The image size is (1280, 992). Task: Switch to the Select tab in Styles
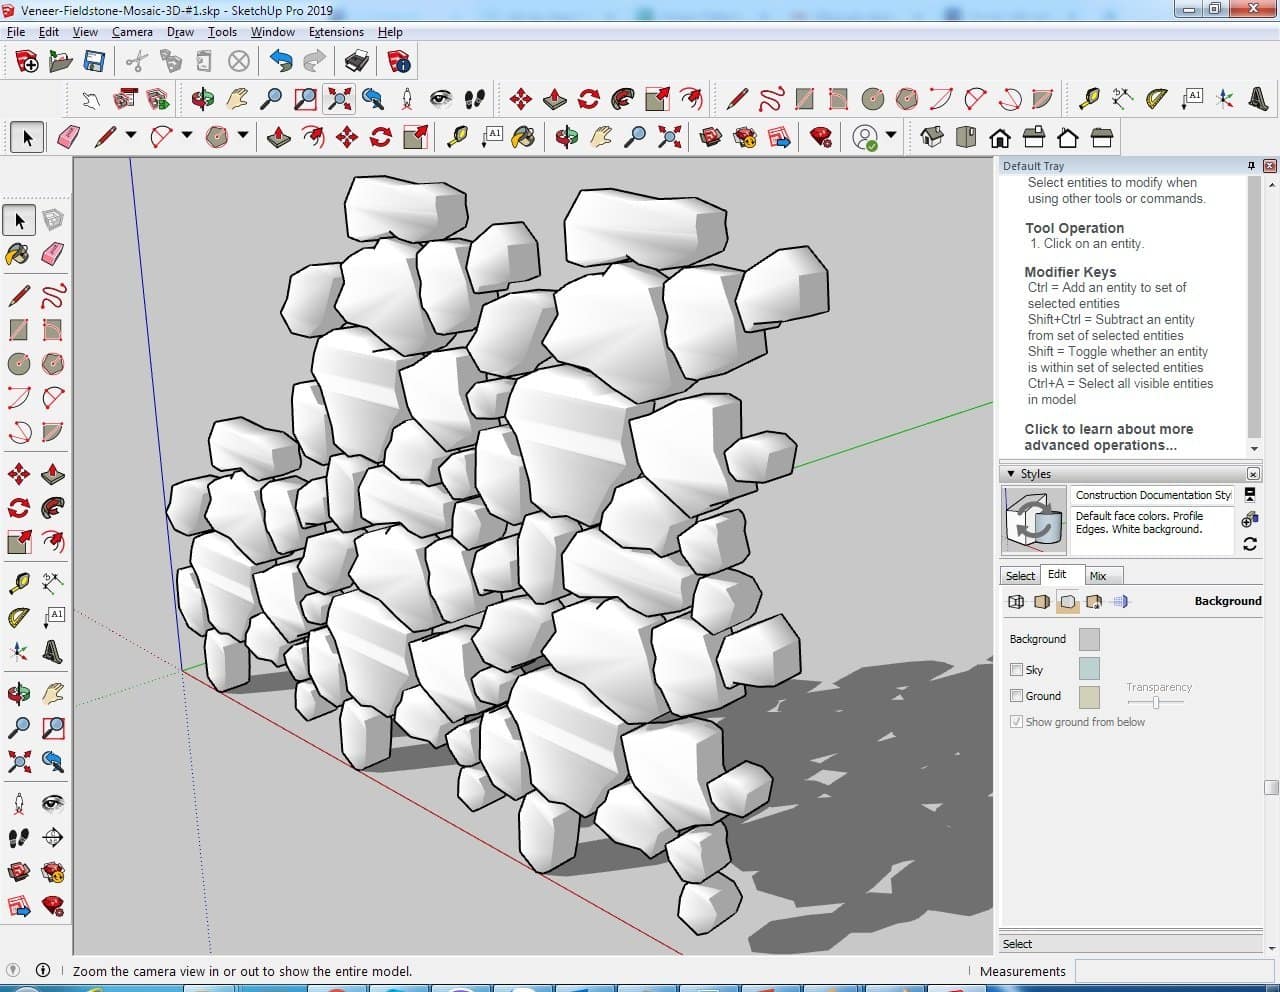point(1020,576)
